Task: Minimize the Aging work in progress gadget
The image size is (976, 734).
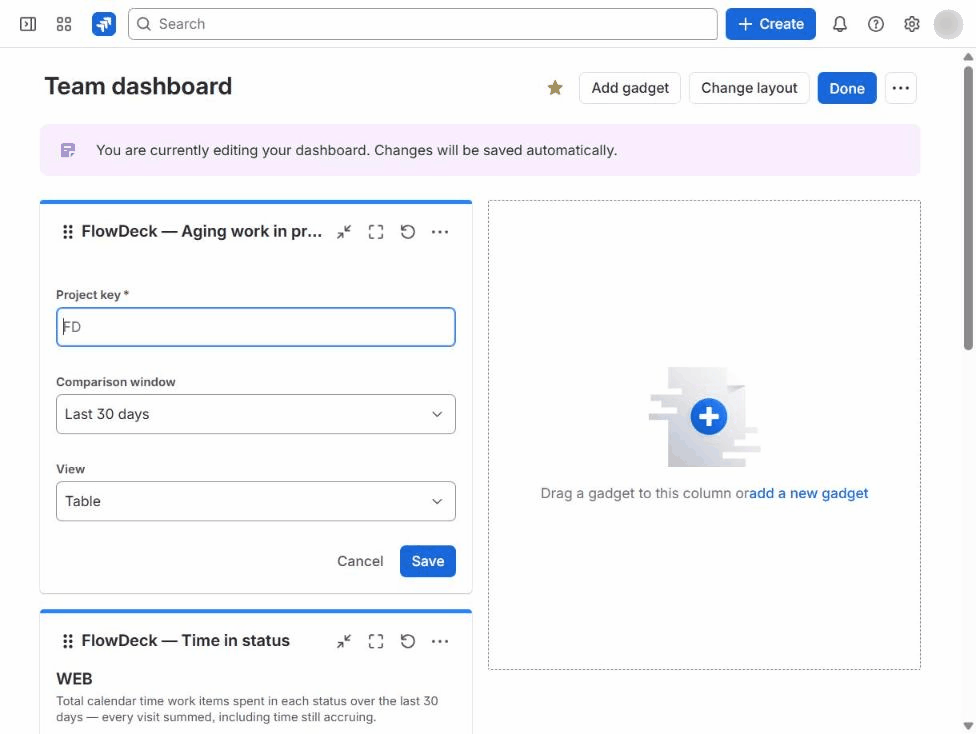Action: point(344,232)
